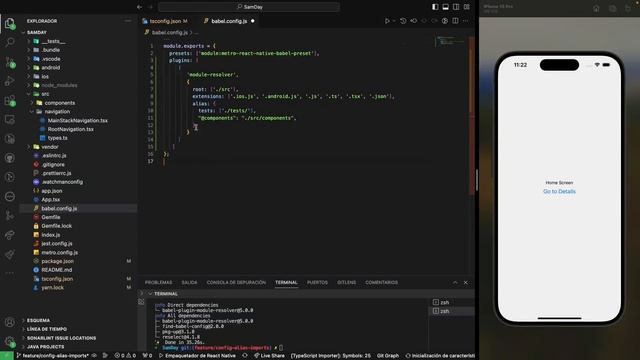Click the Live Share status bar button
Image resolution: width=640 pixels, height=360 pixels.
(x=269, y=356)
